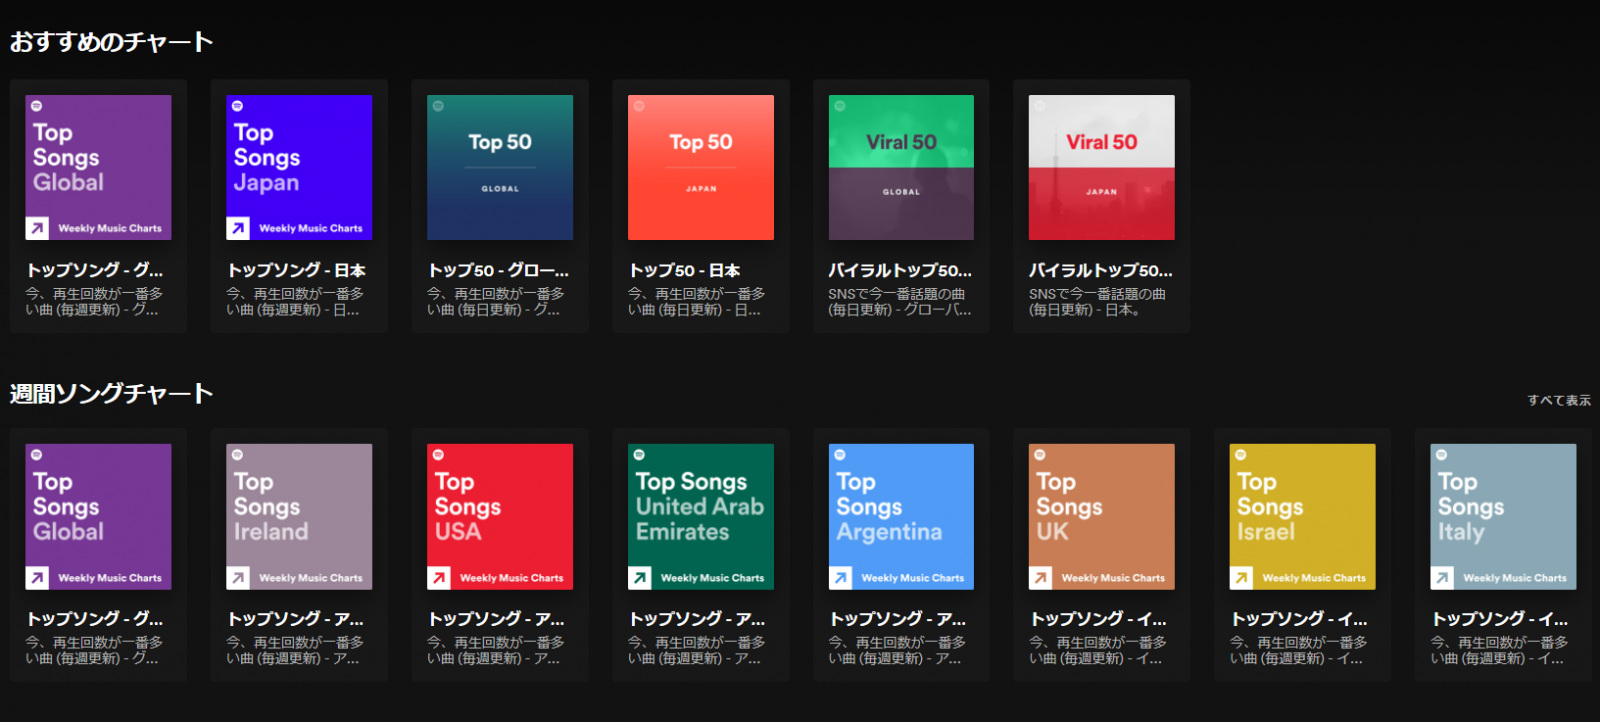Click card title below Top Songs Ireland cover
The image size is (1600, 722).
[x=295, y=619]
